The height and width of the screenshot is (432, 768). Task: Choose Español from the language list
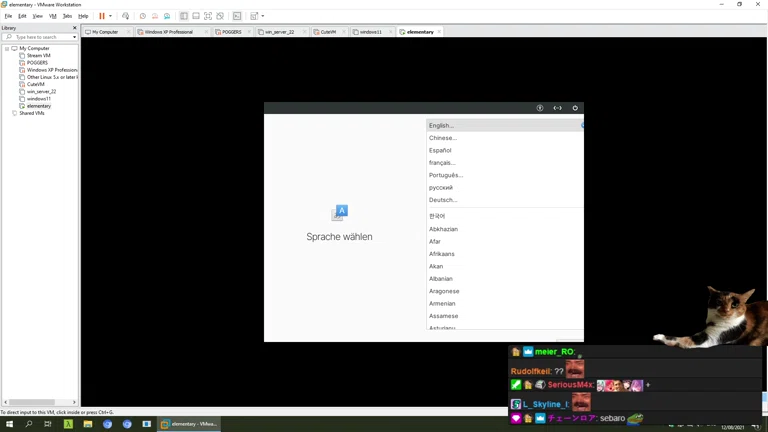click(x=504, y=150)
